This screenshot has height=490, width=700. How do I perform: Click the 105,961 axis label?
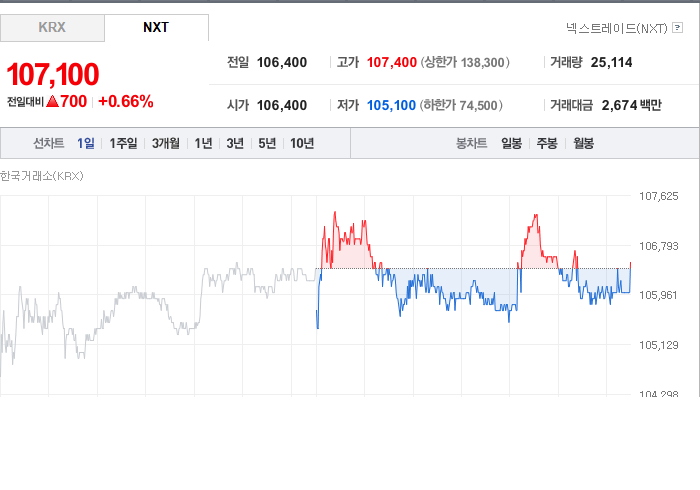(x=658, y=295)
